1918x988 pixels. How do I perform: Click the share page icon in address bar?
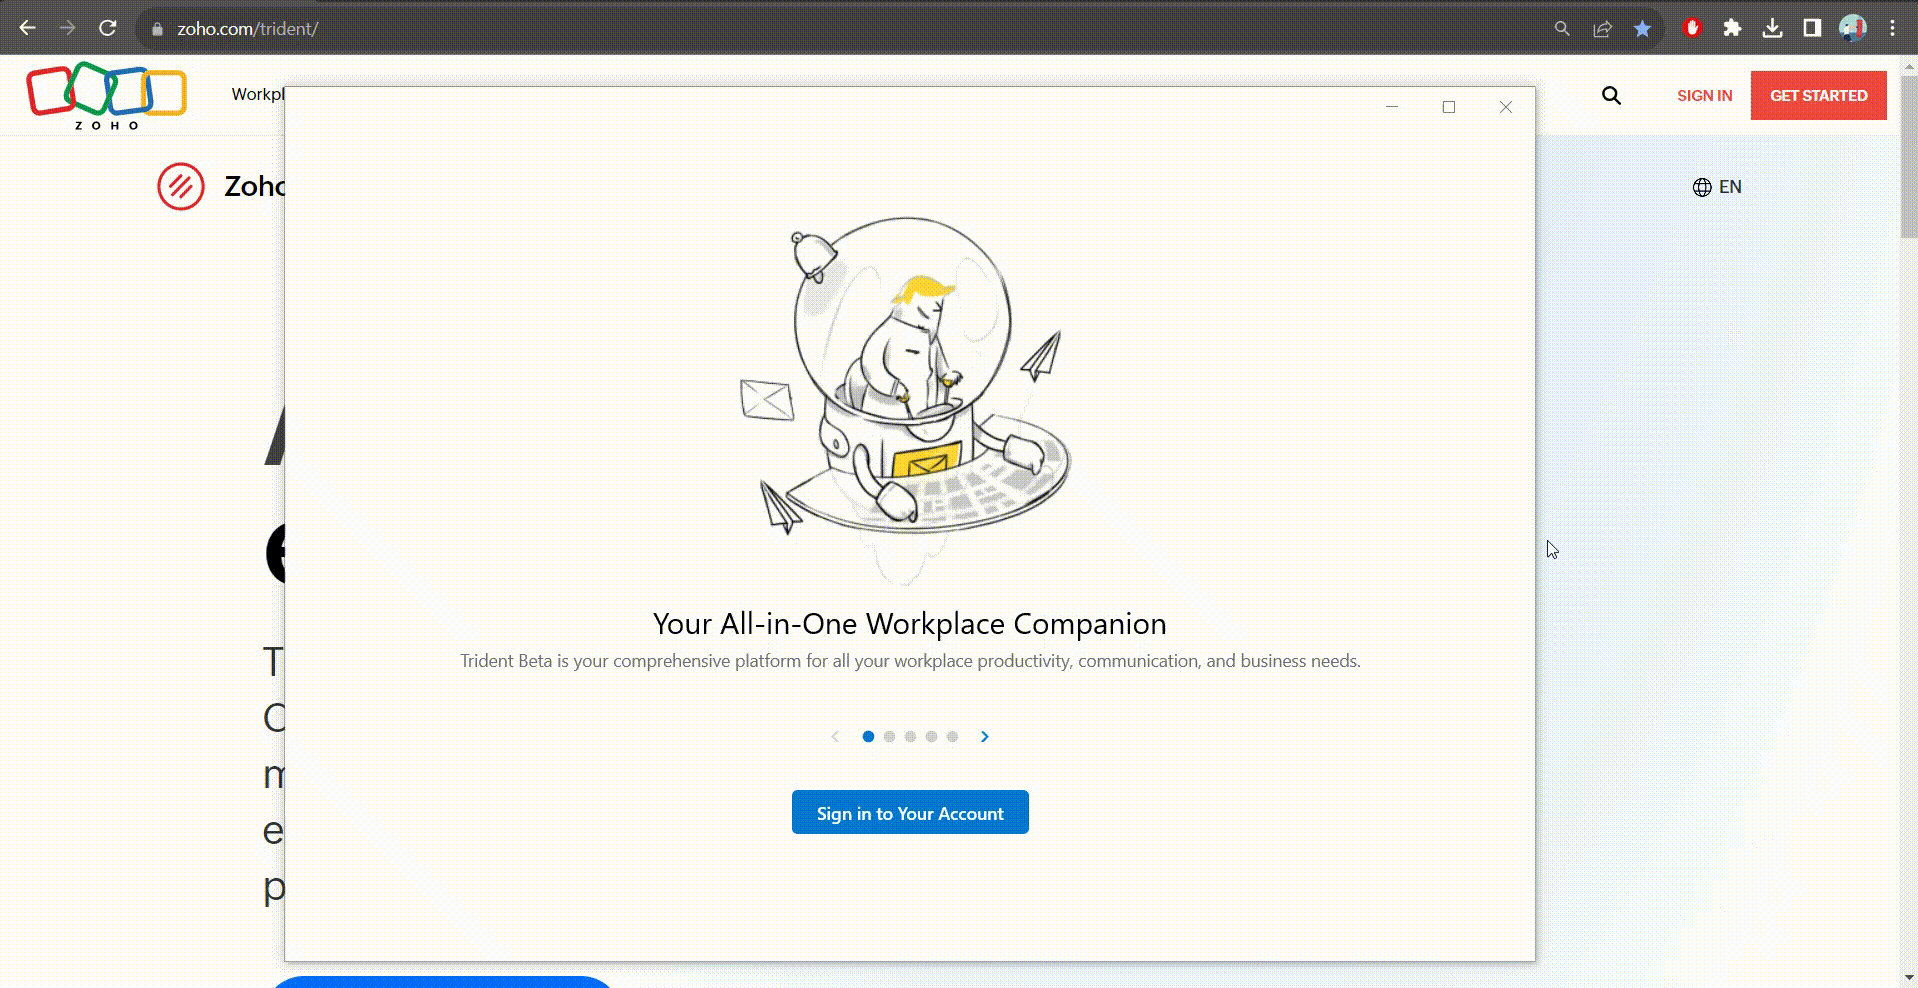pyautogui.click(x=1602, y=29)
